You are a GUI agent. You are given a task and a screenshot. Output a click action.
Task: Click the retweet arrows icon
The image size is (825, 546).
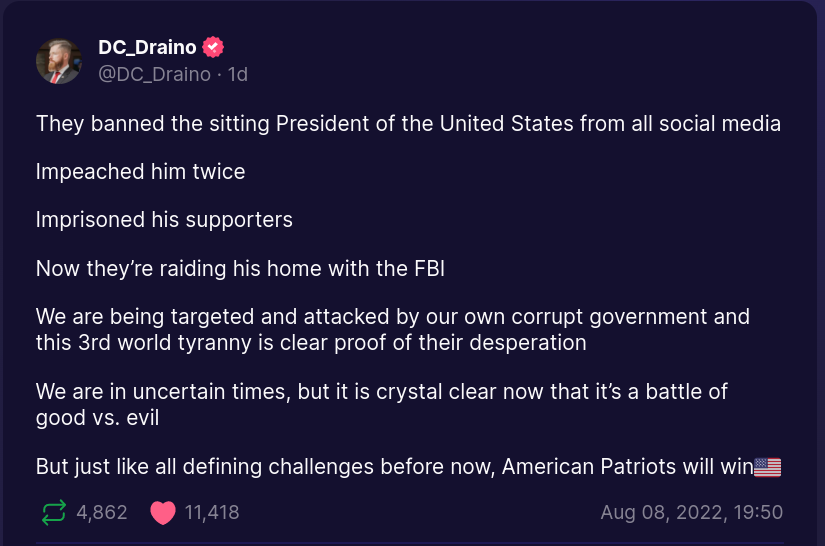coord(53,513)
